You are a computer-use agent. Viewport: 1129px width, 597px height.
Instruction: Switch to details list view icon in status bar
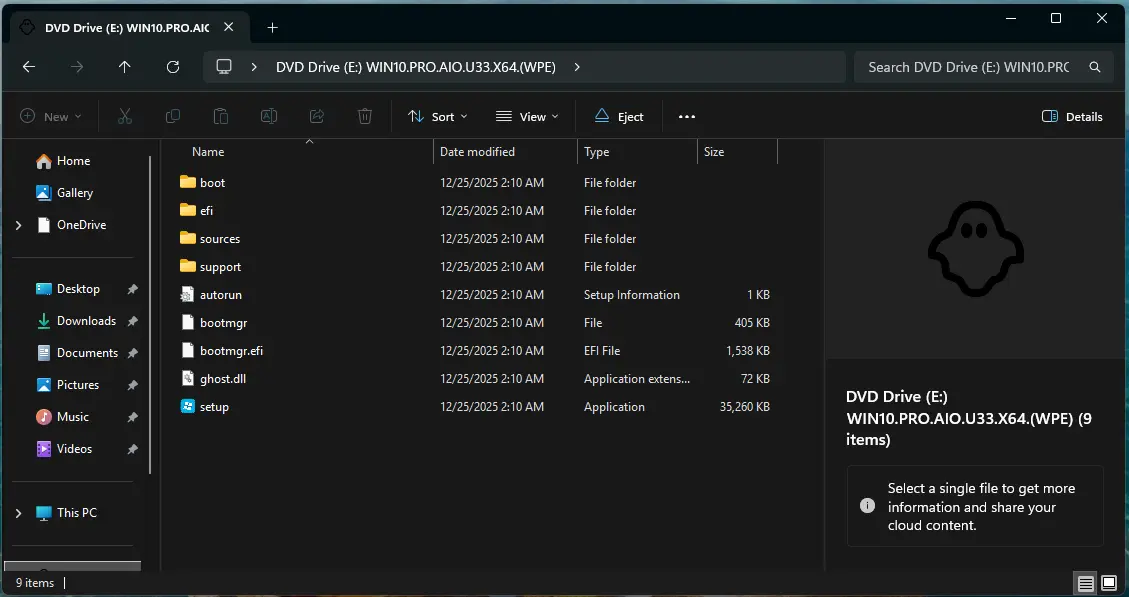click(x=1086, y=583)
